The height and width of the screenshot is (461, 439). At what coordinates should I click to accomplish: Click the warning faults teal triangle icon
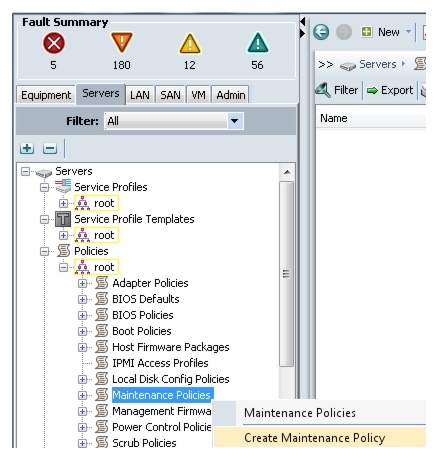click(x=258, y=43)
